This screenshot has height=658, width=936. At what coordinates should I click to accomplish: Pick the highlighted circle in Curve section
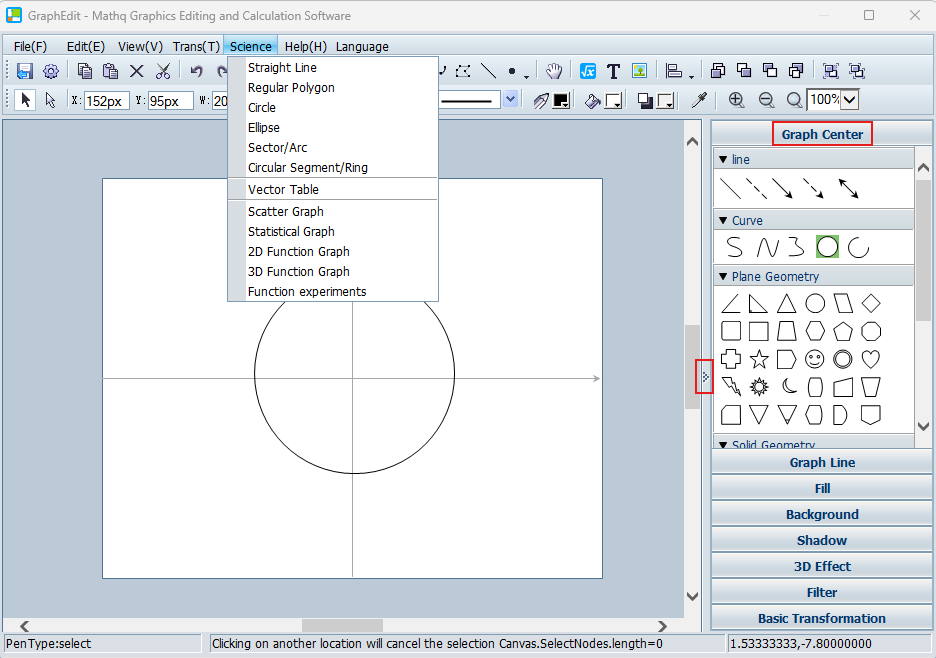tap(827, 247)
